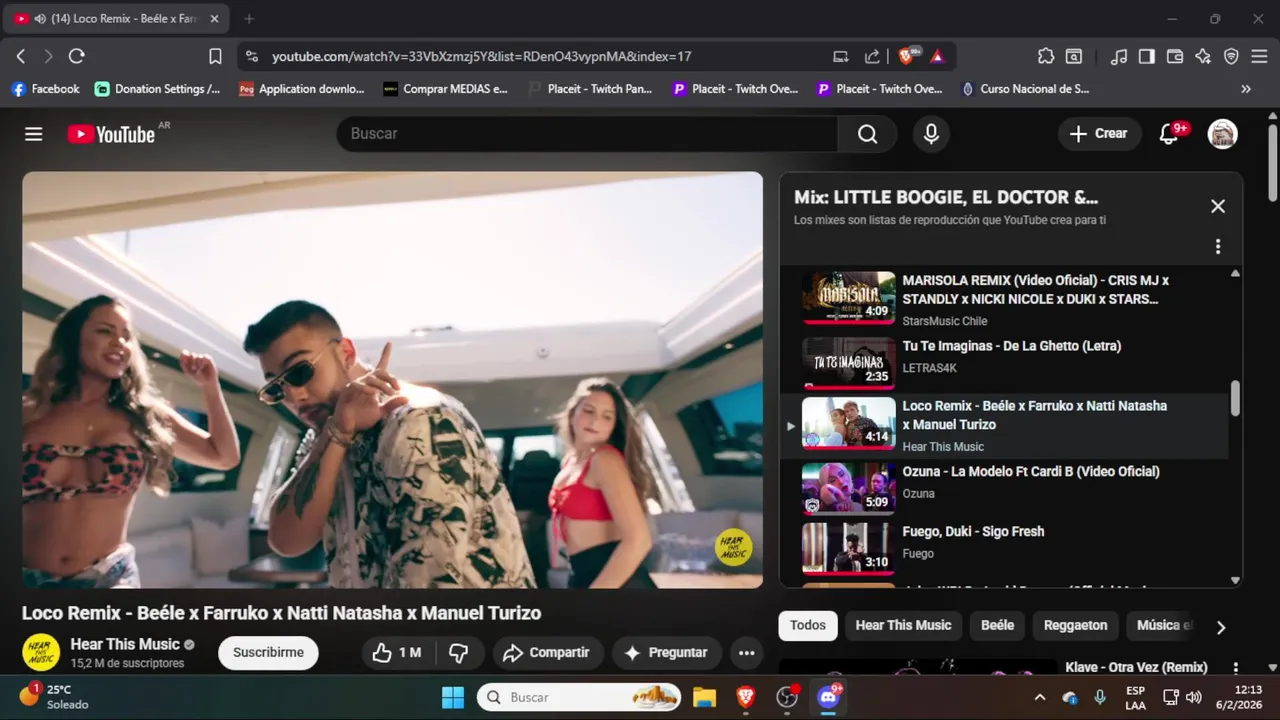This screenshot has height=720, width=1280.
Task: Play Ozuna - La Modelo Ft Cardi B
Action: [x=1005, y=487]
